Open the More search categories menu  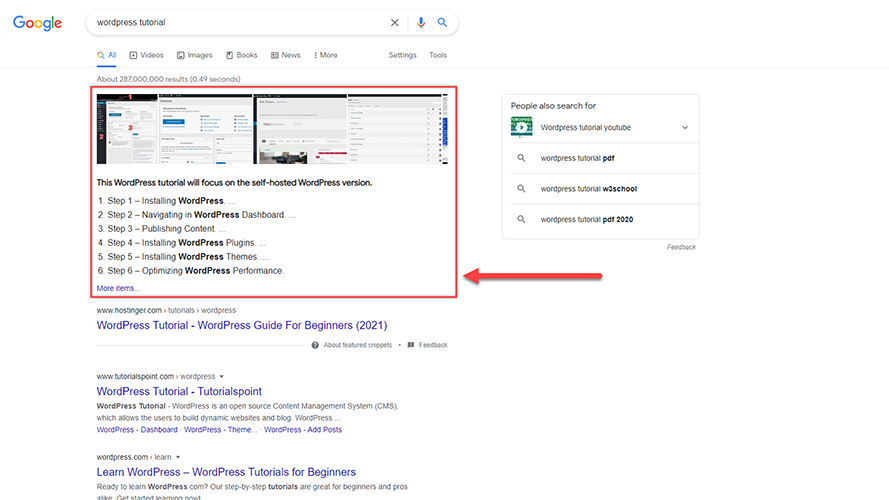(x=325, y=55)
